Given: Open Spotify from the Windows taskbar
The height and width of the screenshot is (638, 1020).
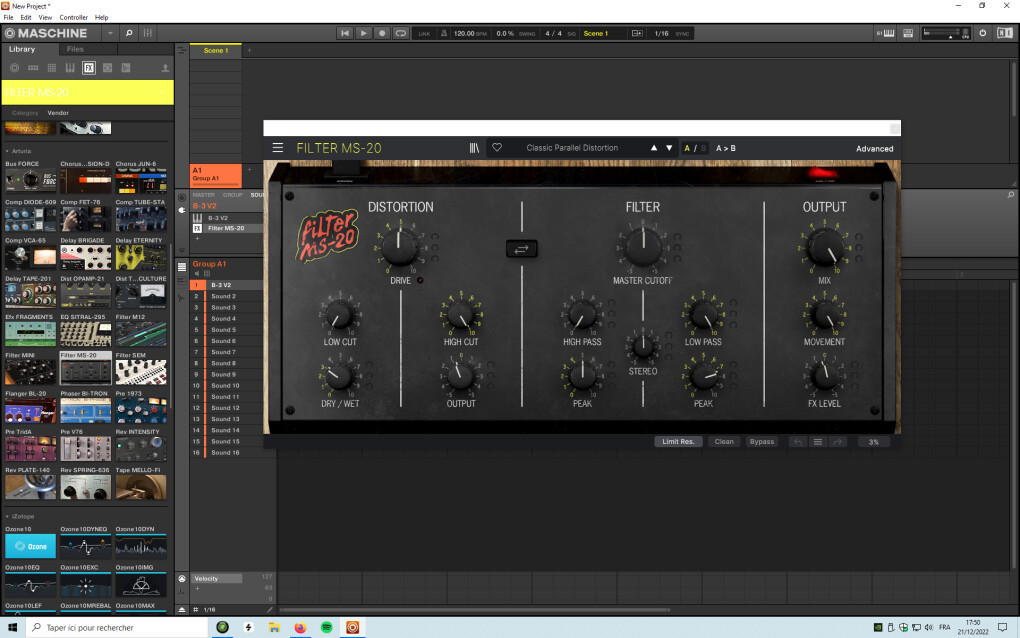Looking at the screenshot, I should [x=327, y=628].
